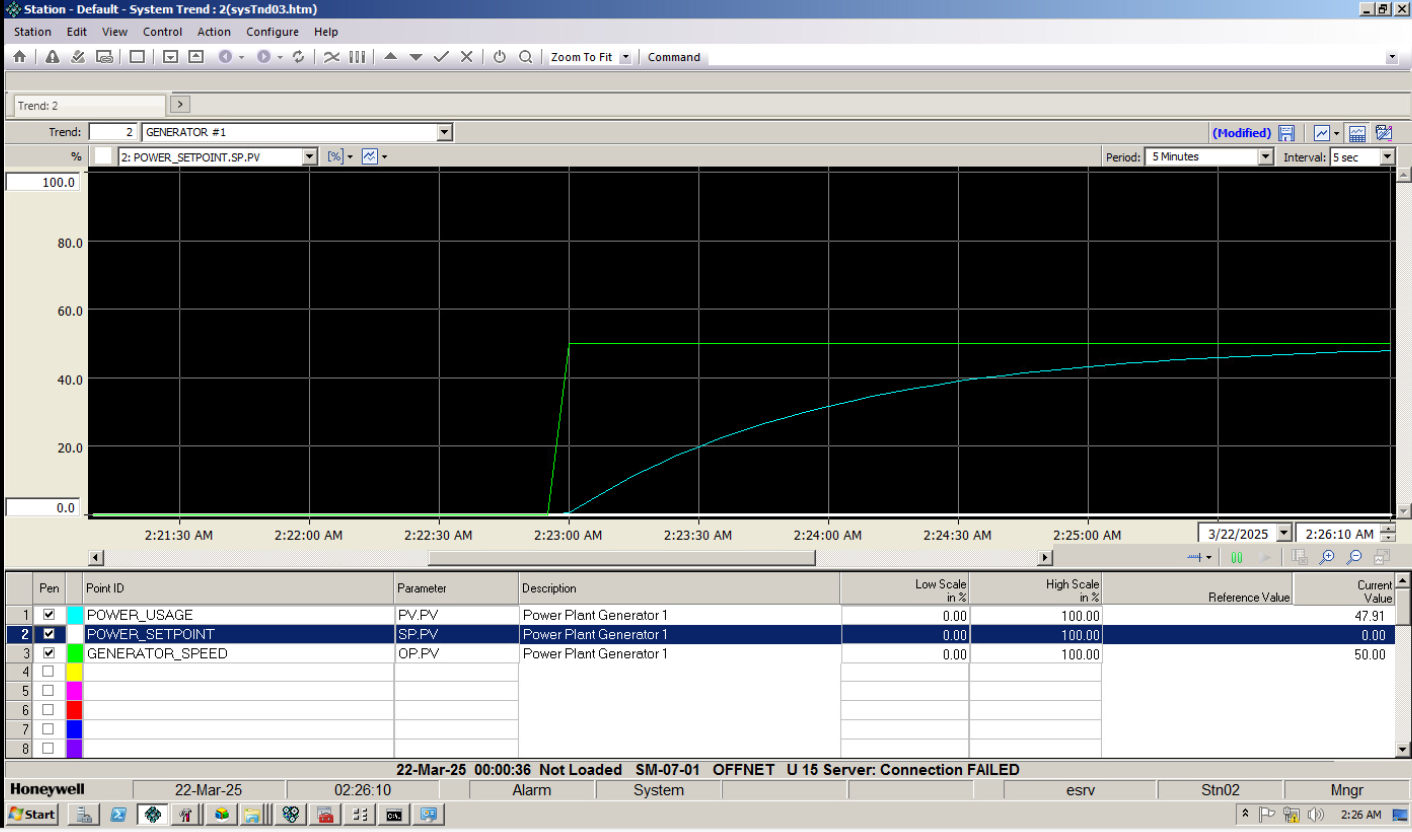Click the green GENERATOR_SPEED pen color swatch

[x=75, y=653]
